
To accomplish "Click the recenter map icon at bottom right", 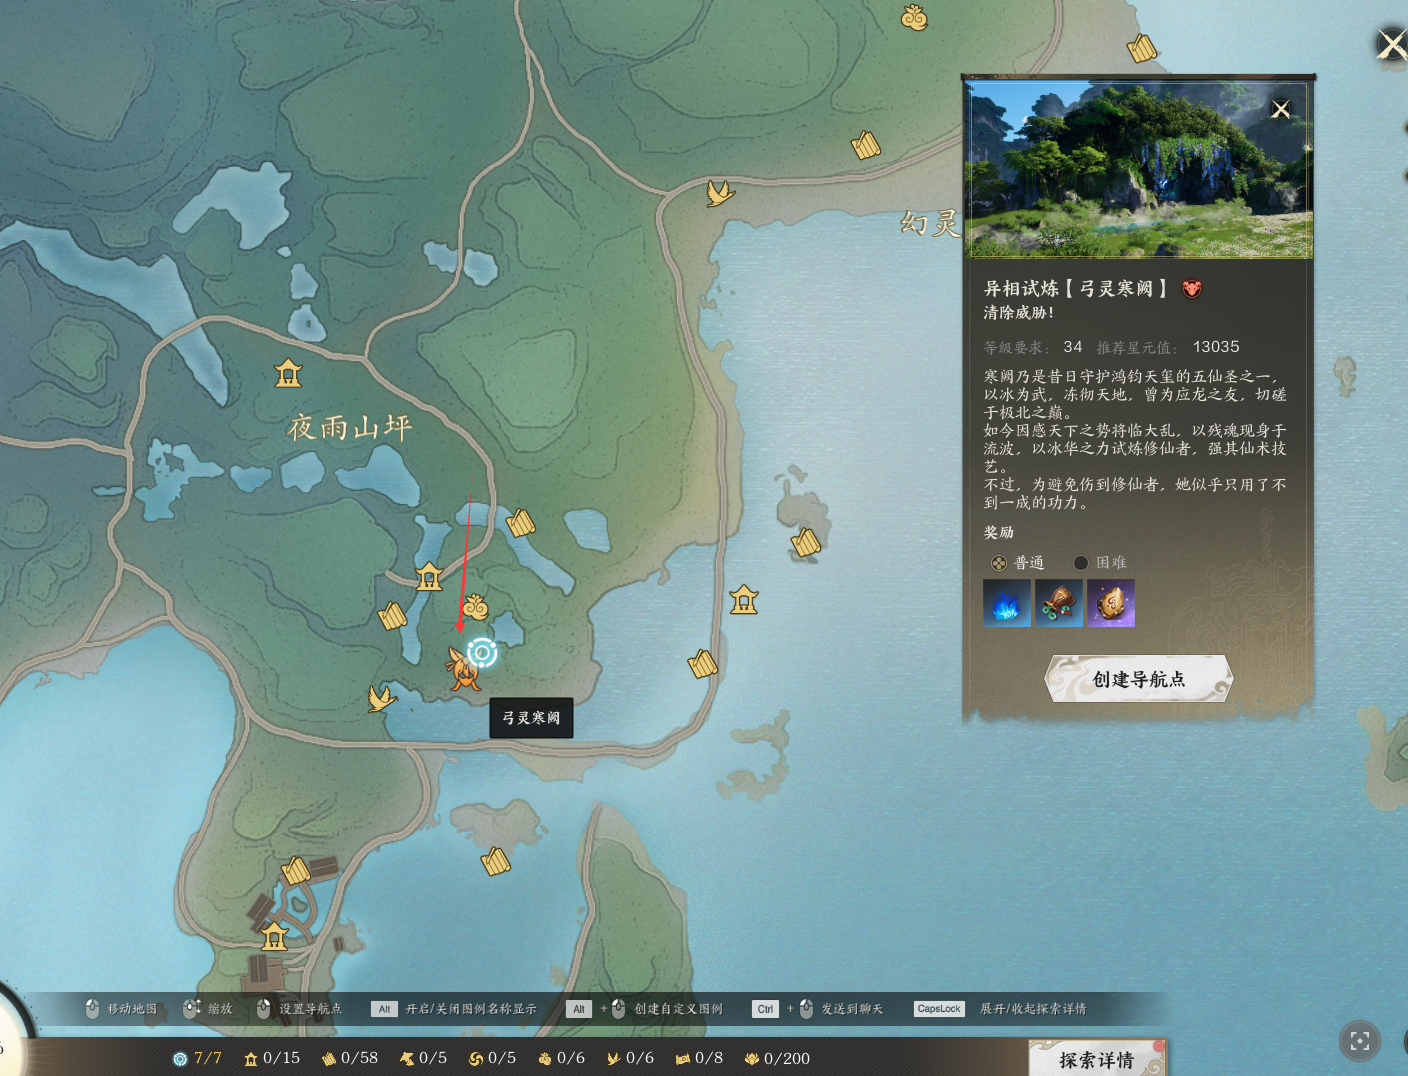I will (x=1359, y=1041).
